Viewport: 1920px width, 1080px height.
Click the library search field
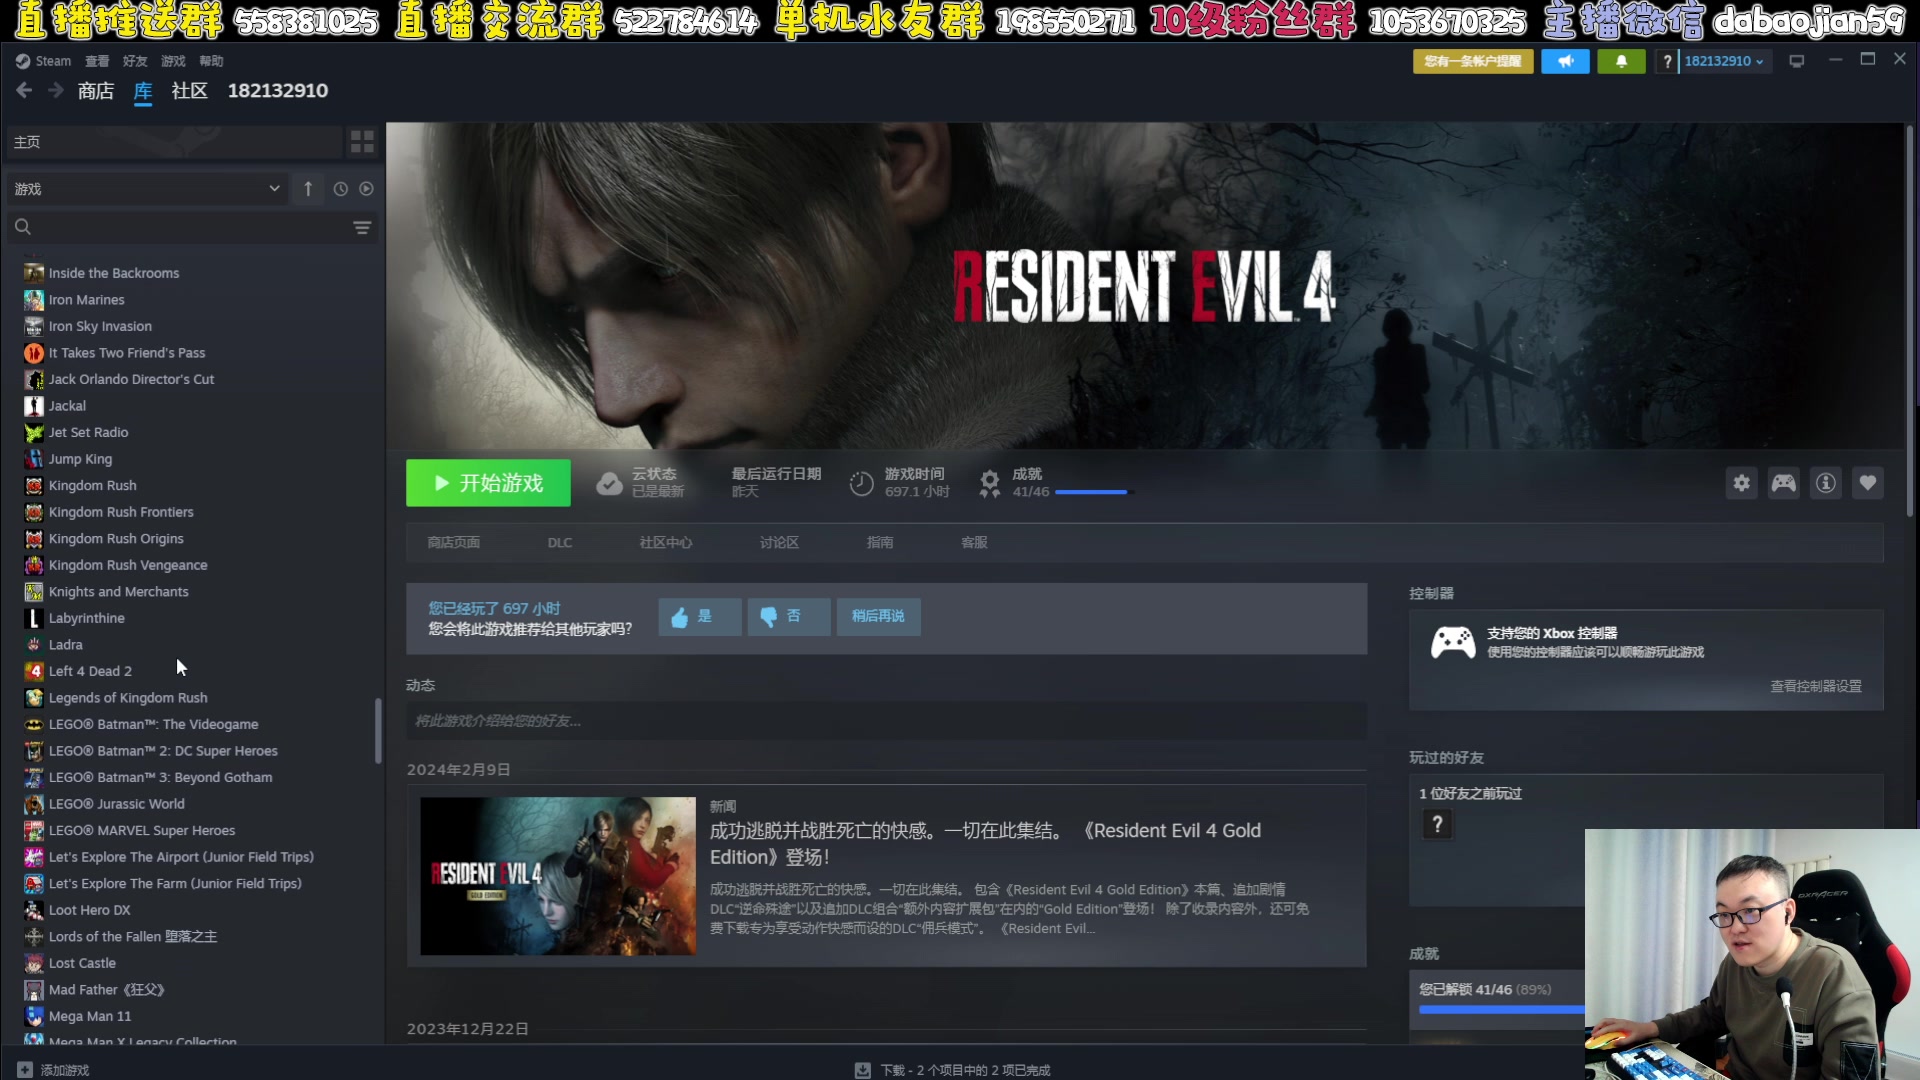tap(191, 228)
